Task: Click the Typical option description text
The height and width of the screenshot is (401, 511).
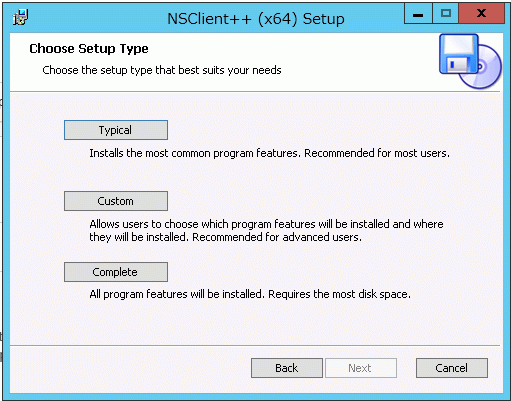Action: coord(269,153)
